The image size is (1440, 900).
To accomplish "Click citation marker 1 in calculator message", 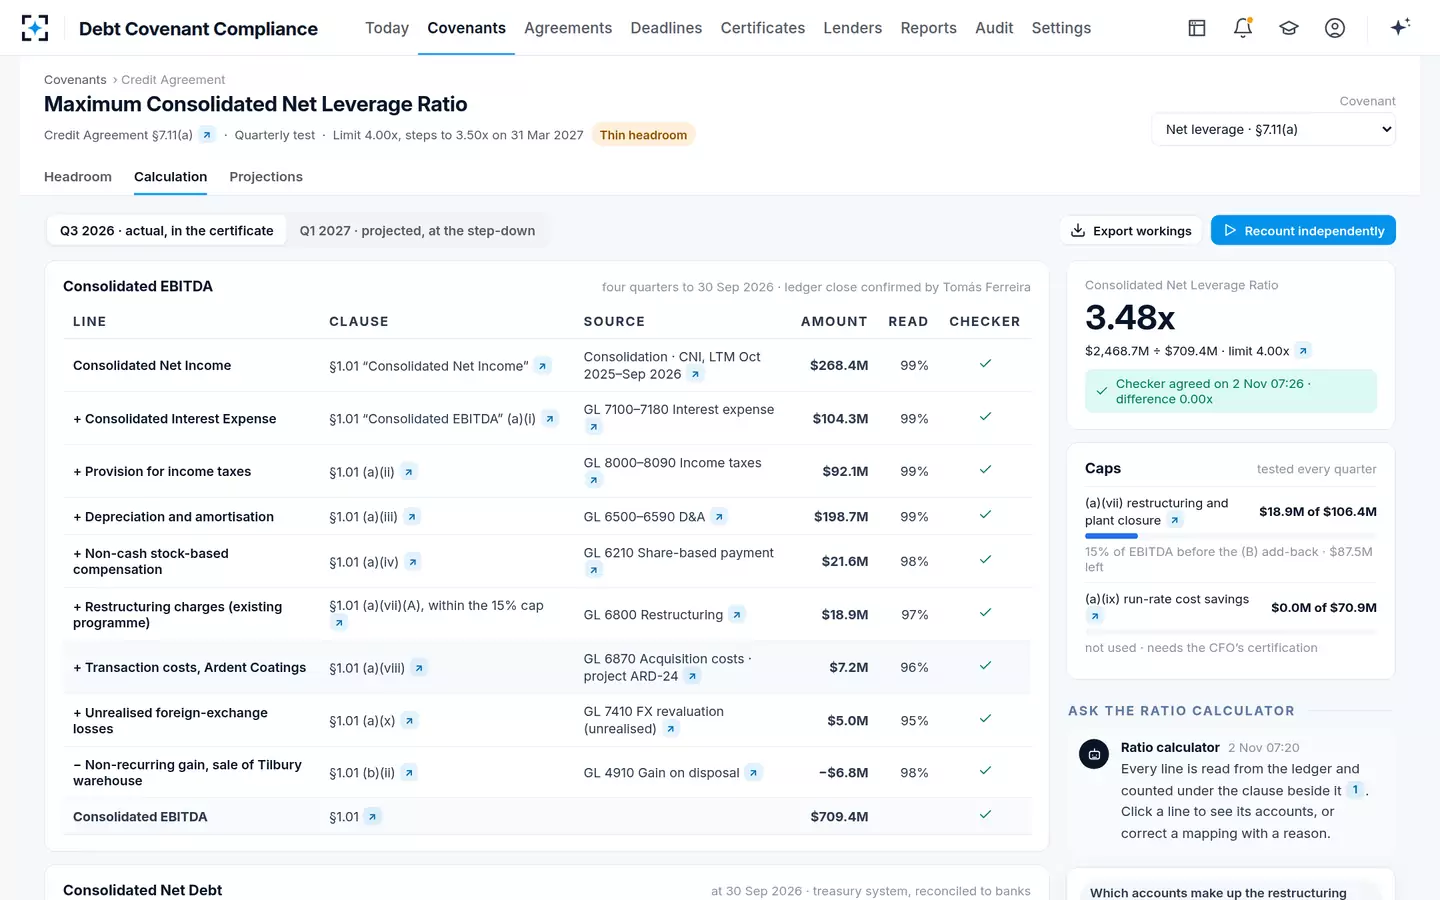I will (x=1355, y=790).
